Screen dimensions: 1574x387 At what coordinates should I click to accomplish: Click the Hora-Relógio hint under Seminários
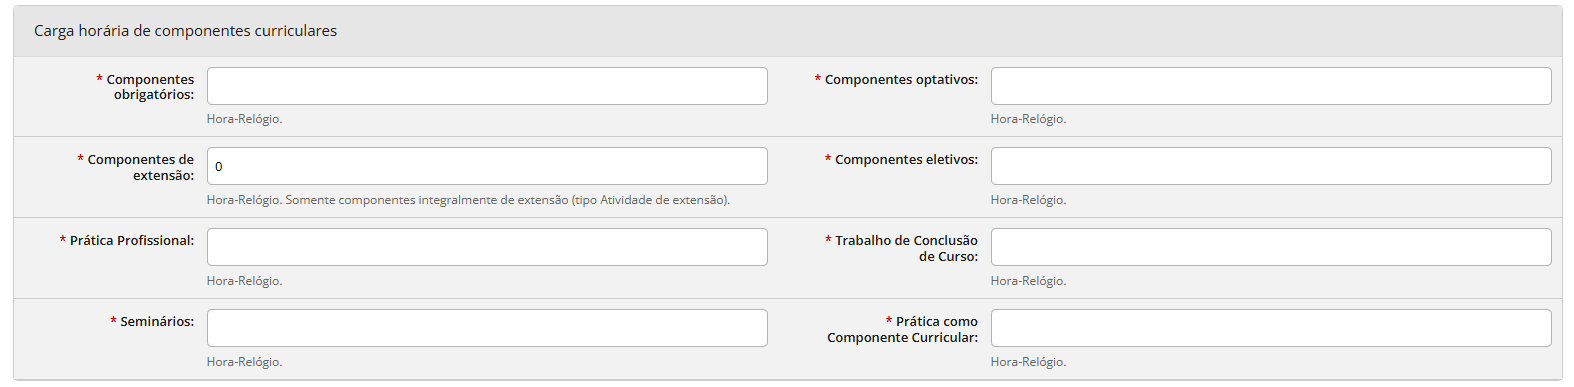[x=244, y=362]
